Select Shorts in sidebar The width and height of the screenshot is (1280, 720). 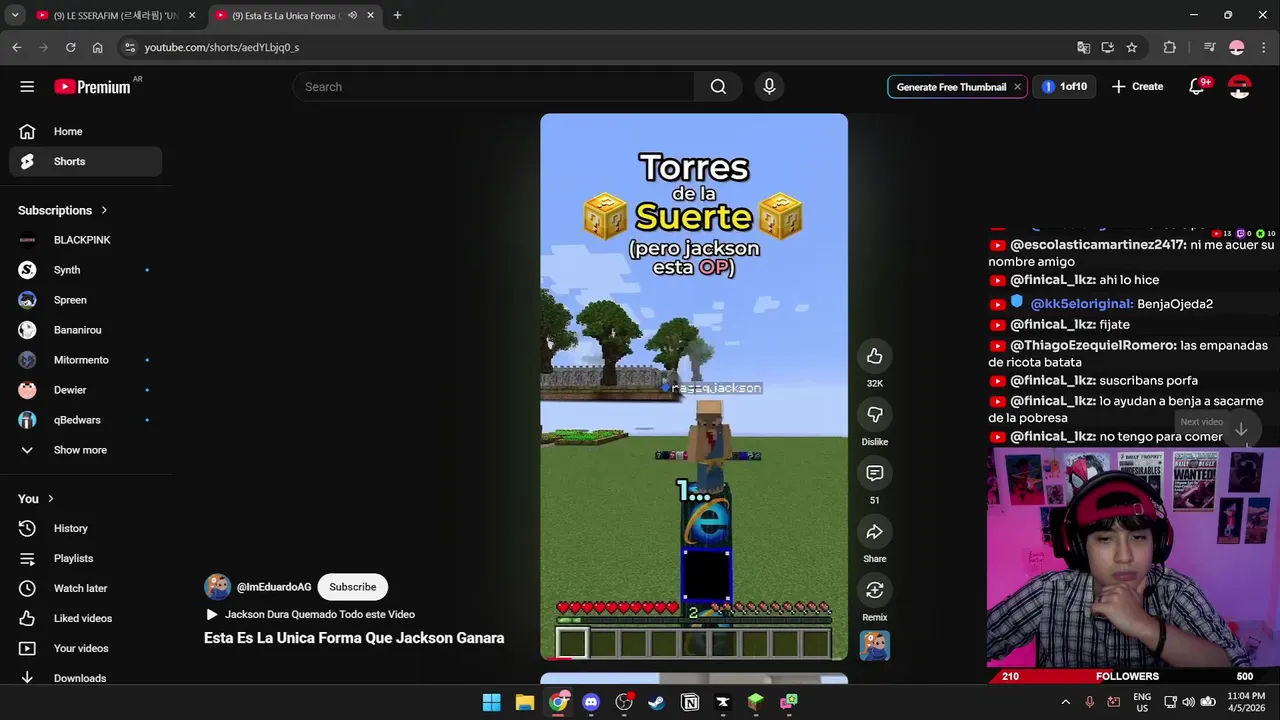pyautogui.click(x=86, y=161)
